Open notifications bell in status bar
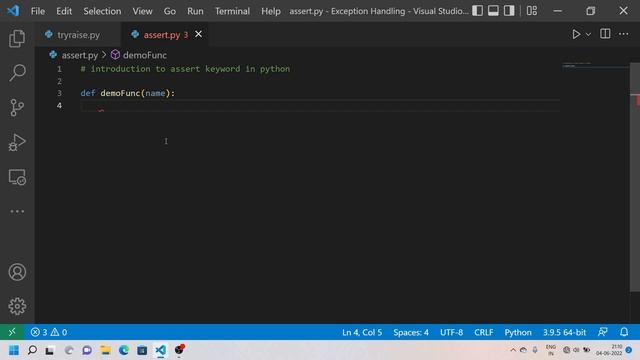The width and height of the screenshot is (640, 360). pyautogui.click(x=624, y=332)
